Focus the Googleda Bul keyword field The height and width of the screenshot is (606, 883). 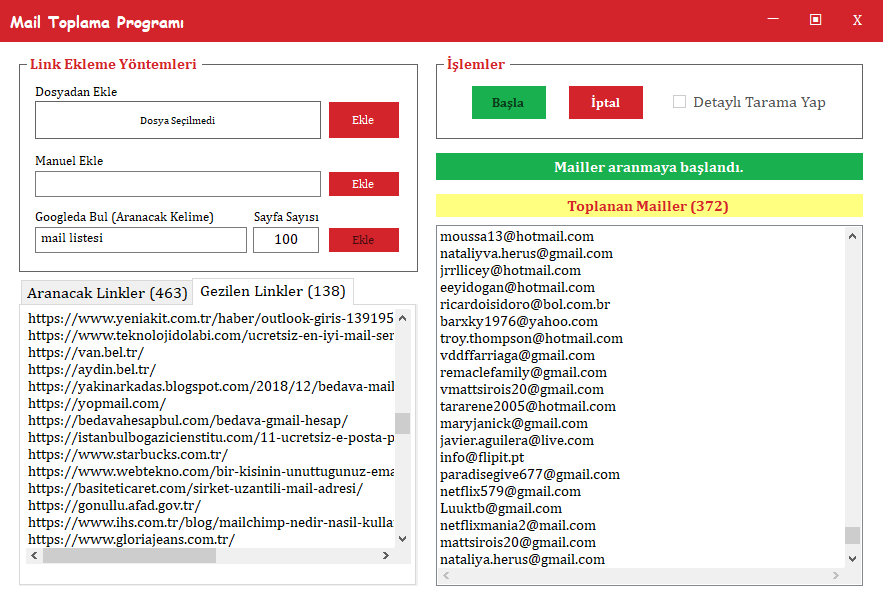coord(140,240)
